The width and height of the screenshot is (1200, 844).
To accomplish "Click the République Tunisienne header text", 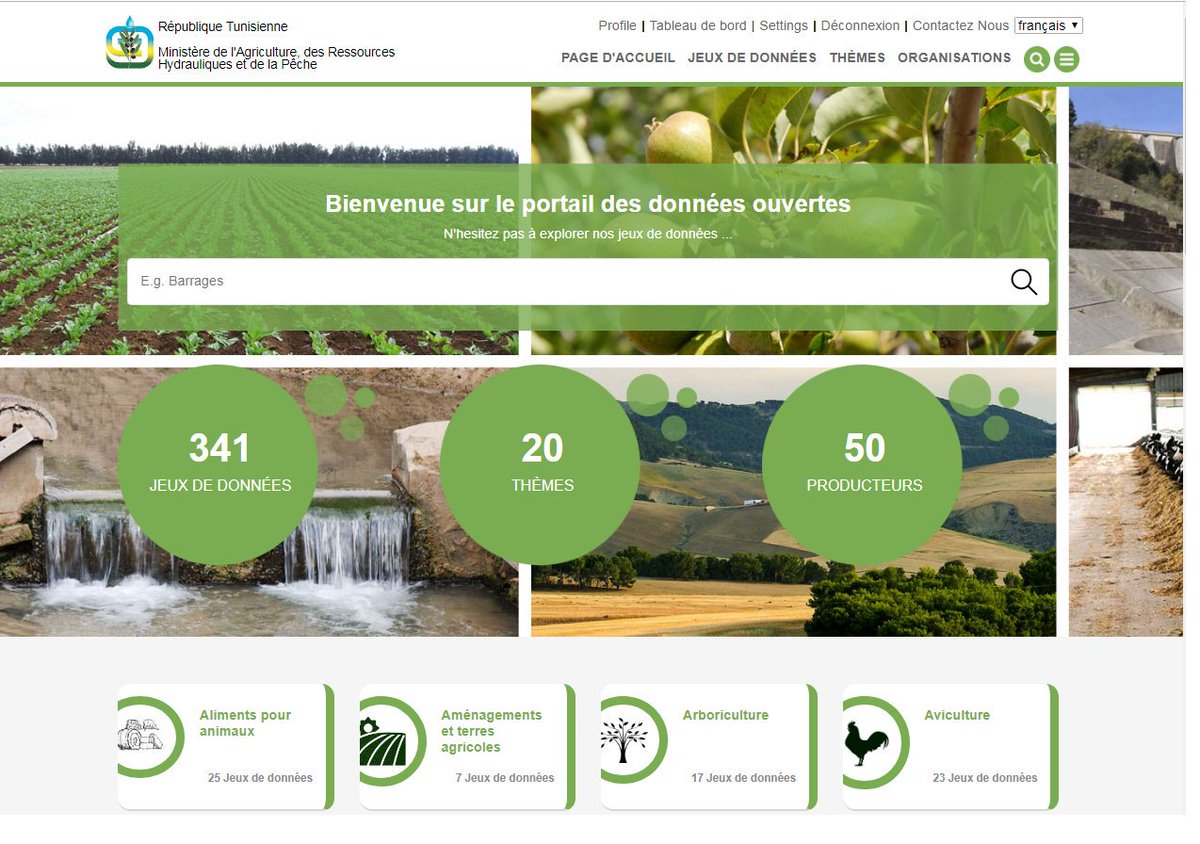I will tap(223, 27).
